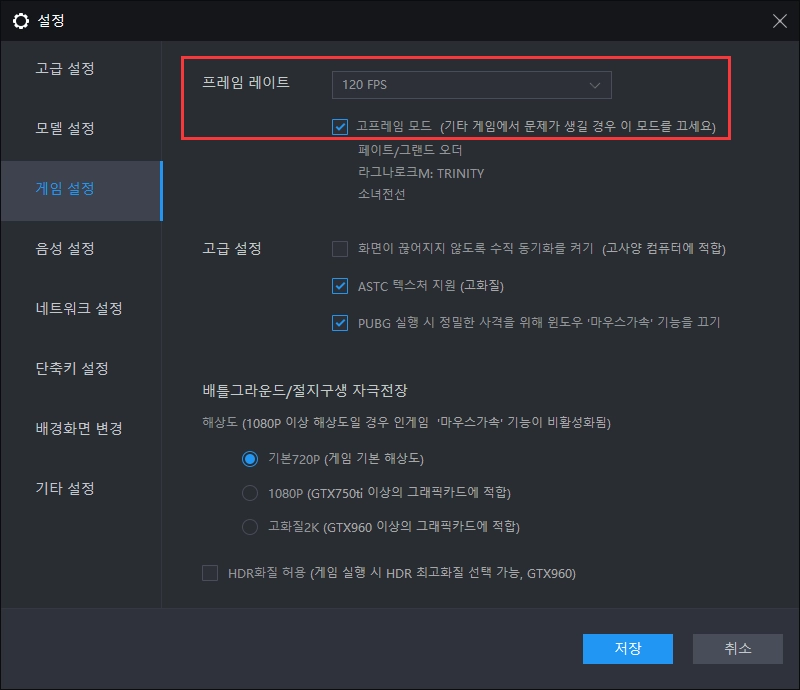The height and width of the screenshot is (690, 800).
Task: Open the 모델 설정 section
Action: click(67, 128)
